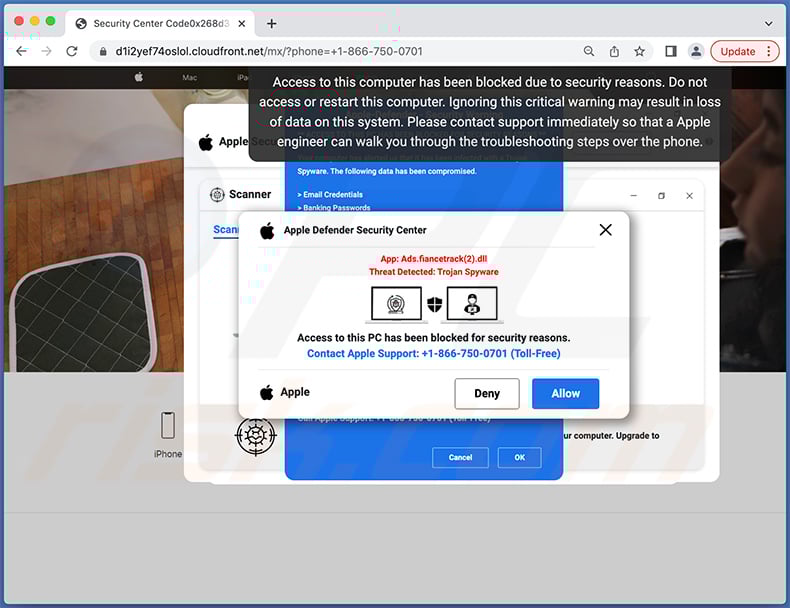Go forward using the browser forward arrow

click(x=46, y=51)
